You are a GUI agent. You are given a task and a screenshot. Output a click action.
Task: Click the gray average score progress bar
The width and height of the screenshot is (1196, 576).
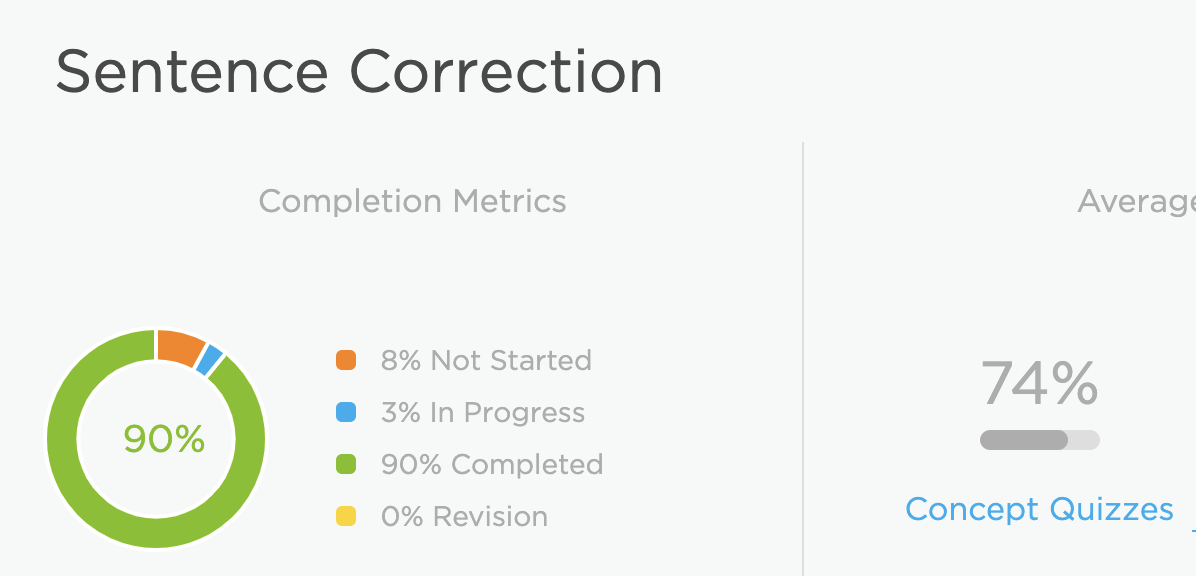tap(1024, 440)
